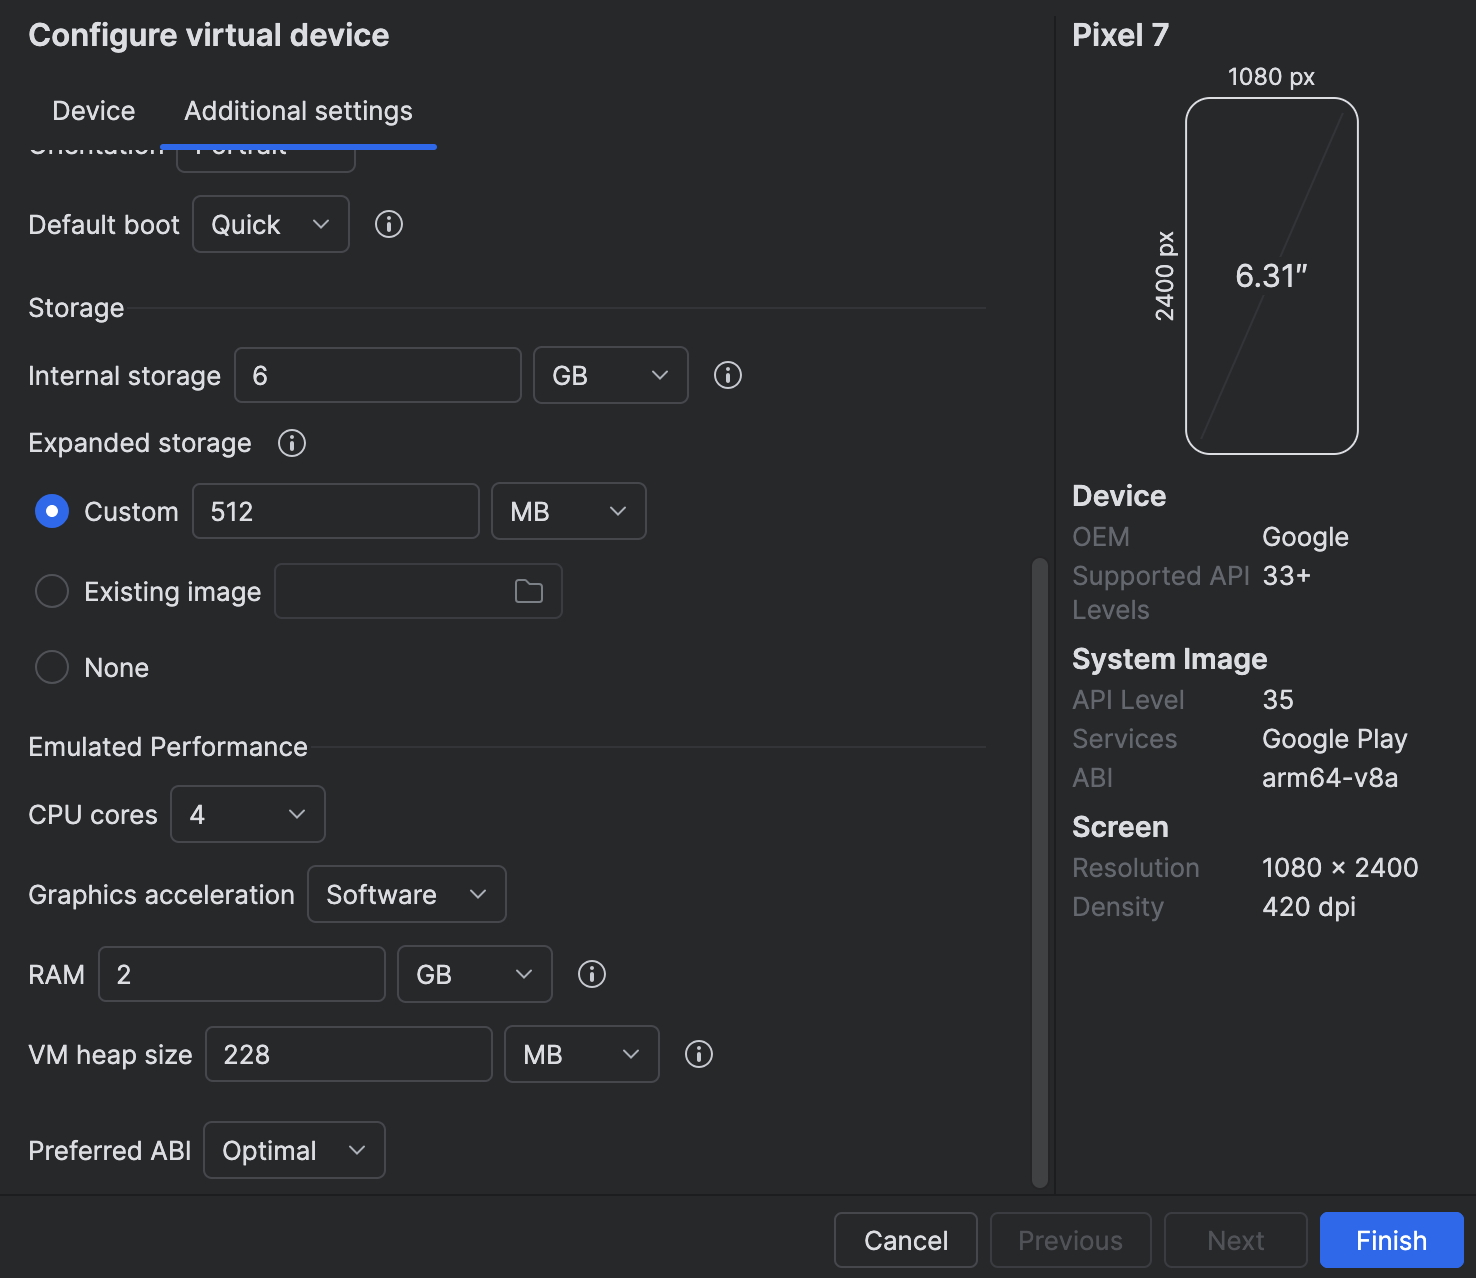This screenshot has height=1278, width=1476.
Task: Click the folder icon for Existing image
Action: (x=529, y=591)
